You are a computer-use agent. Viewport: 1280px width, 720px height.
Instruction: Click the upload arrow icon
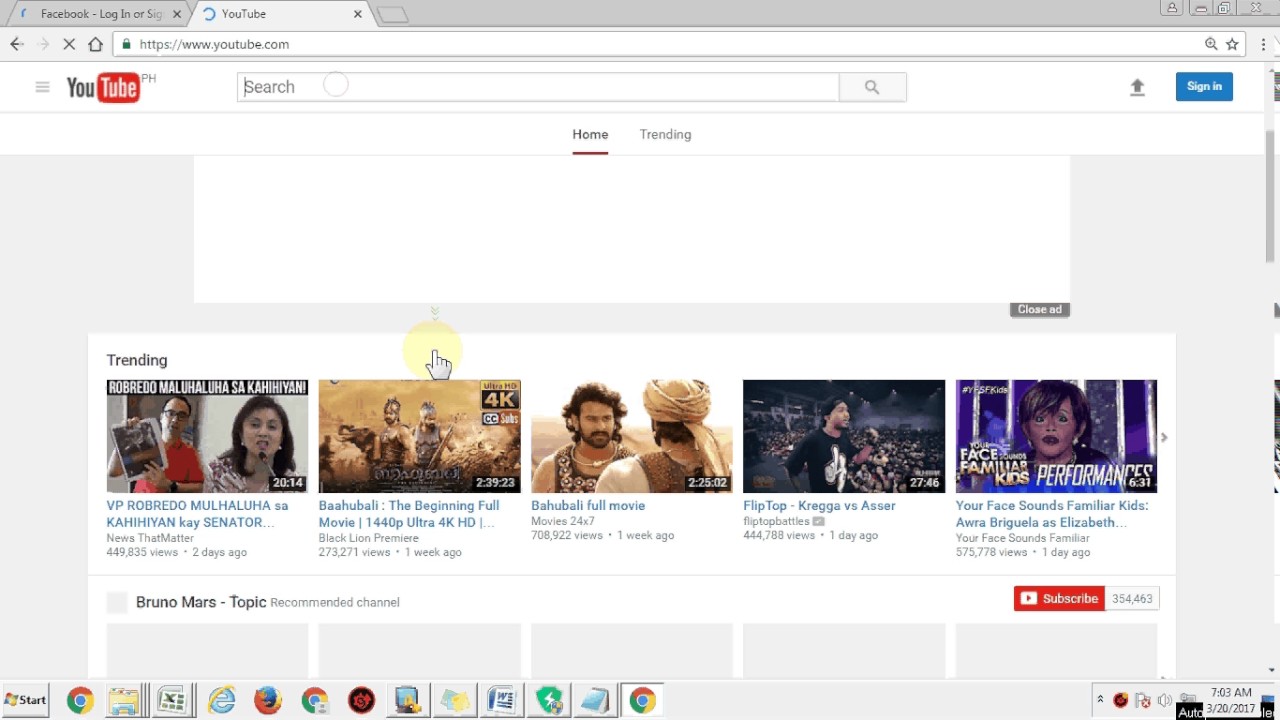[x=1137, y=87]
